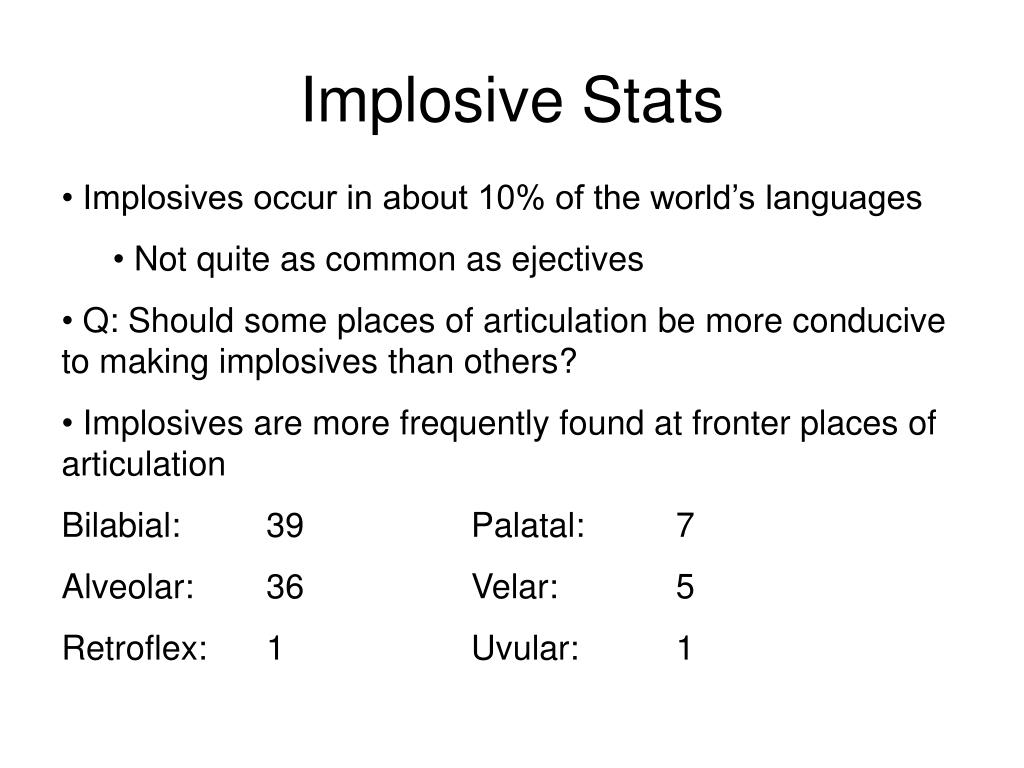Select the Uvular count 1
This screenshot has width=1024, height=768.
point(684,648)
